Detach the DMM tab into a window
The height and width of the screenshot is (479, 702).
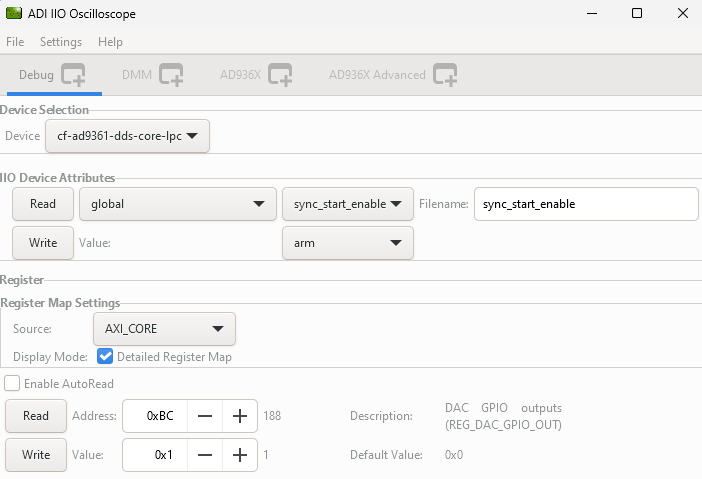[171, 75]
